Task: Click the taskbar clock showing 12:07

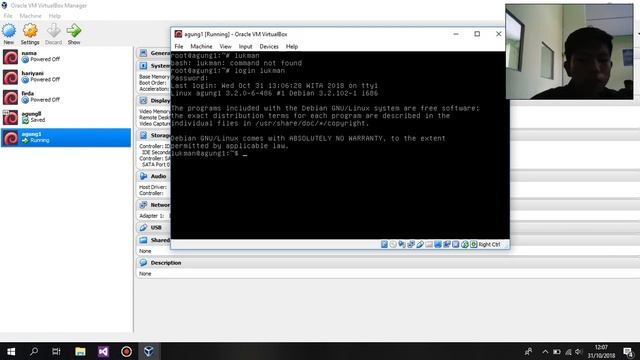Action: click(601, 351)
